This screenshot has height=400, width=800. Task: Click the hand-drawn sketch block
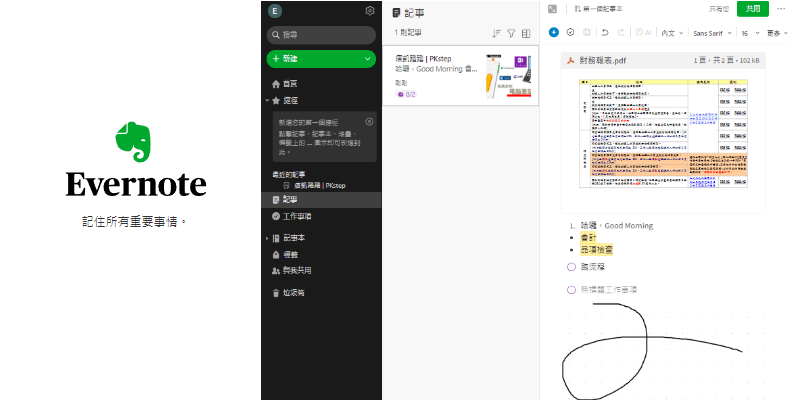663,351
